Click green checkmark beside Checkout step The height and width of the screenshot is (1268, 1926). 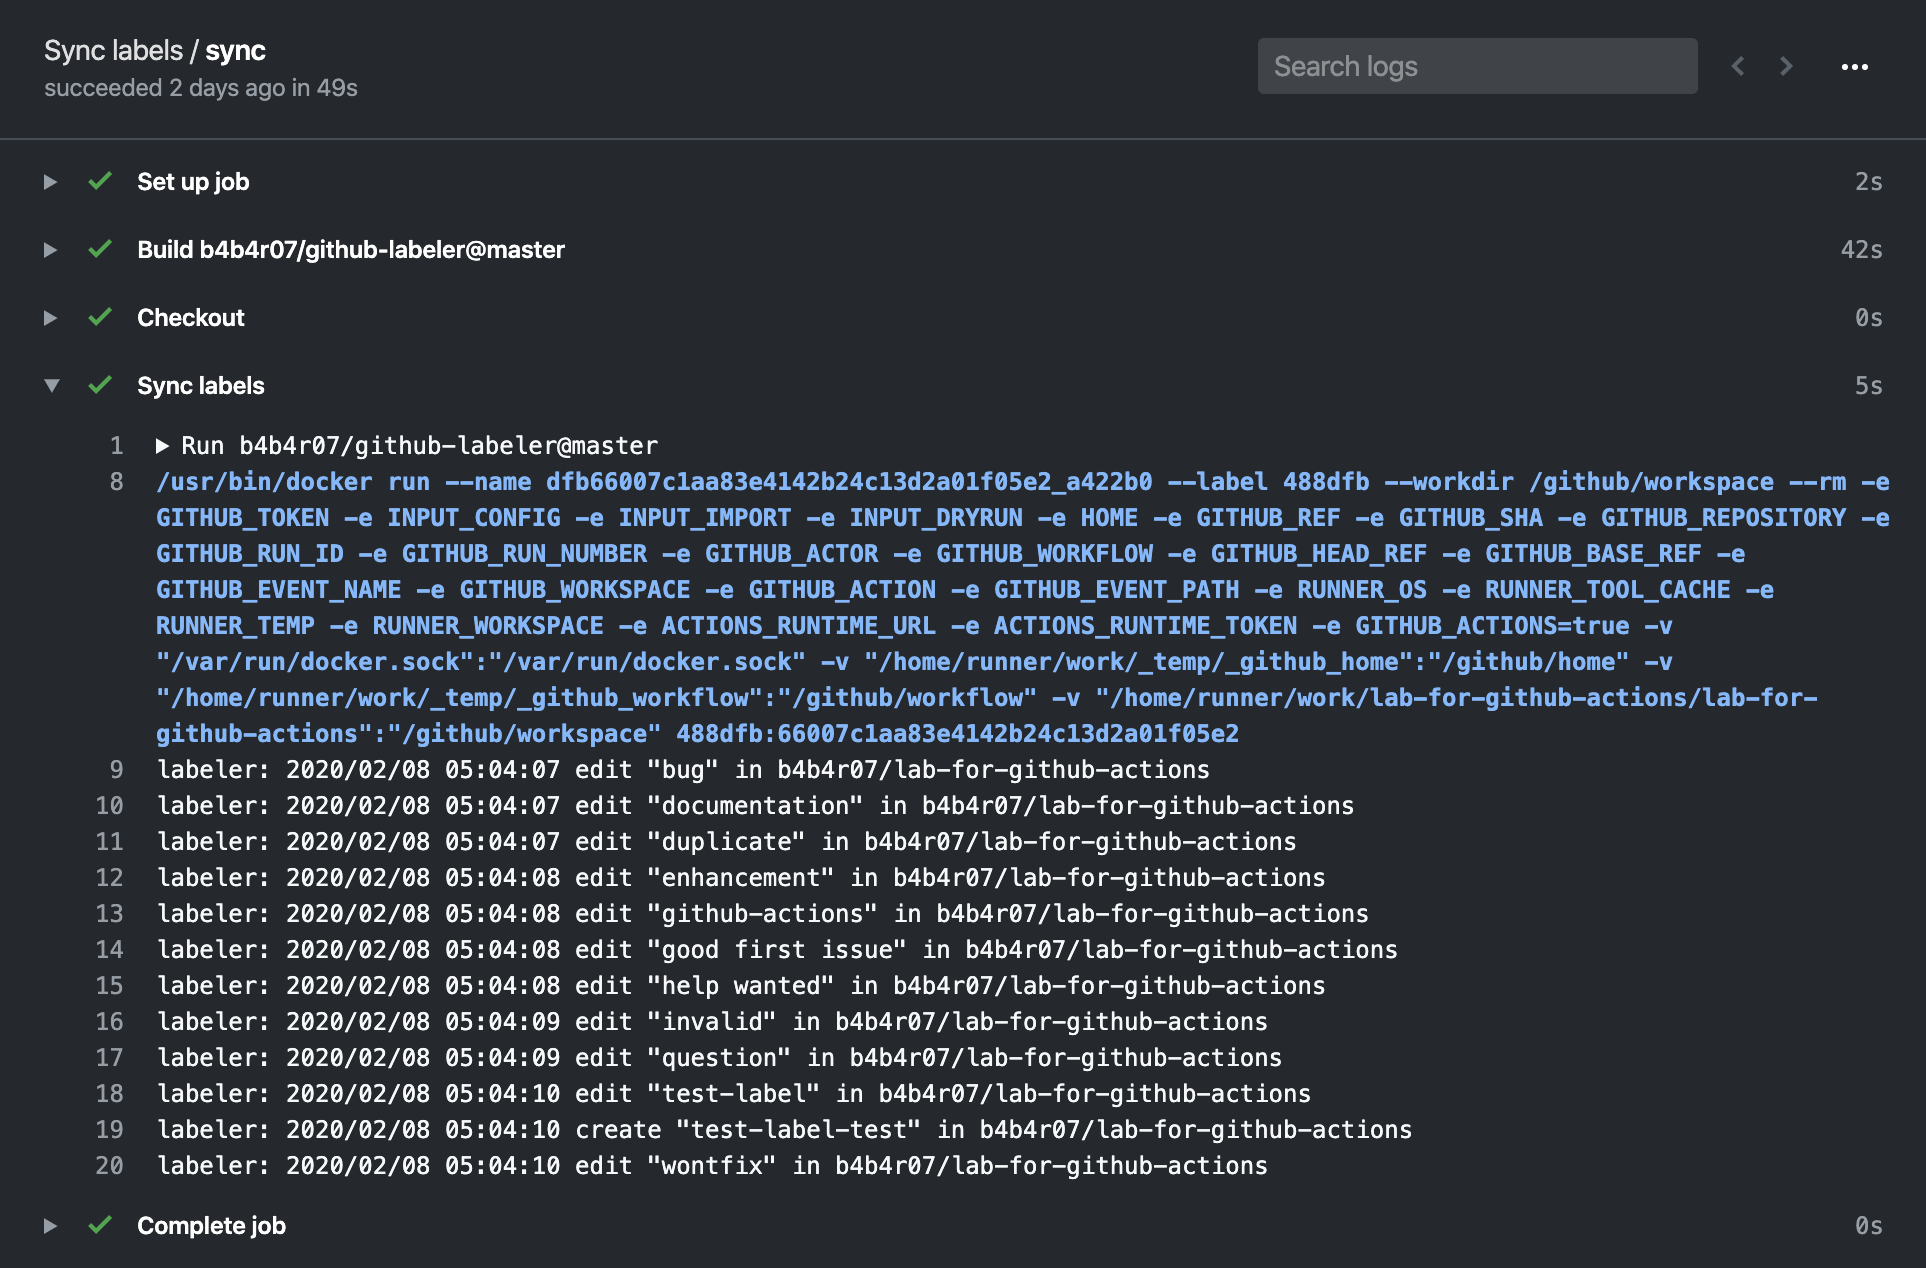tap(100, 317)
